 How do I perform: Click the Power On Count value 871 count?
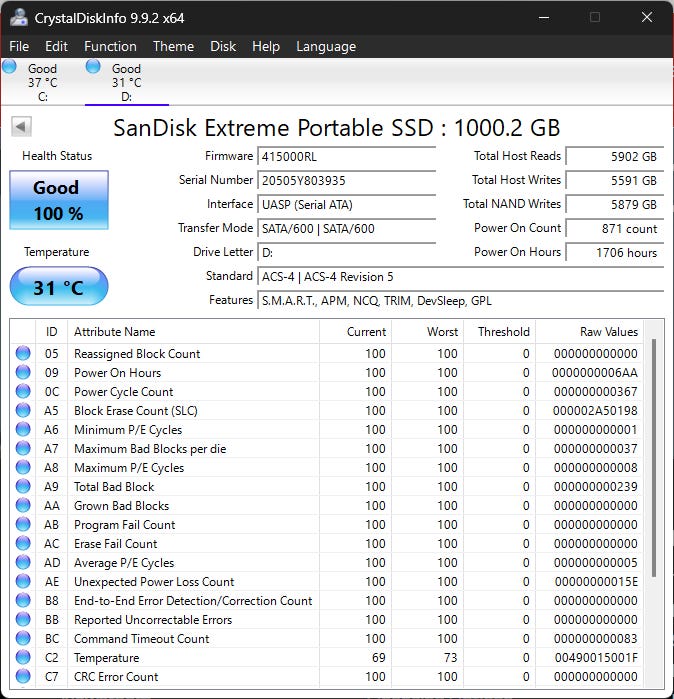[615, 229]
